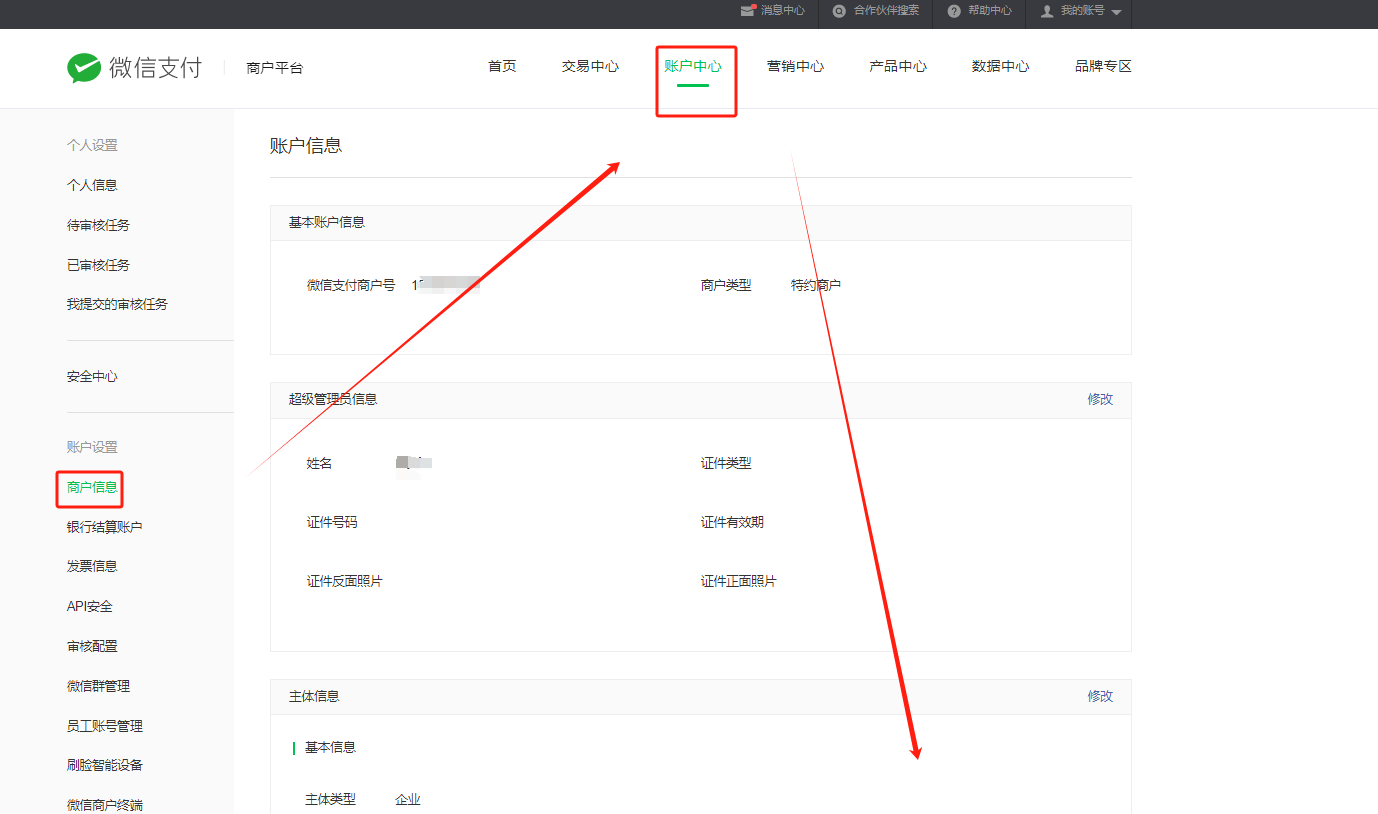Click the my account user icon
This screenshot has width=1378, height=814.
[1047, 11]
